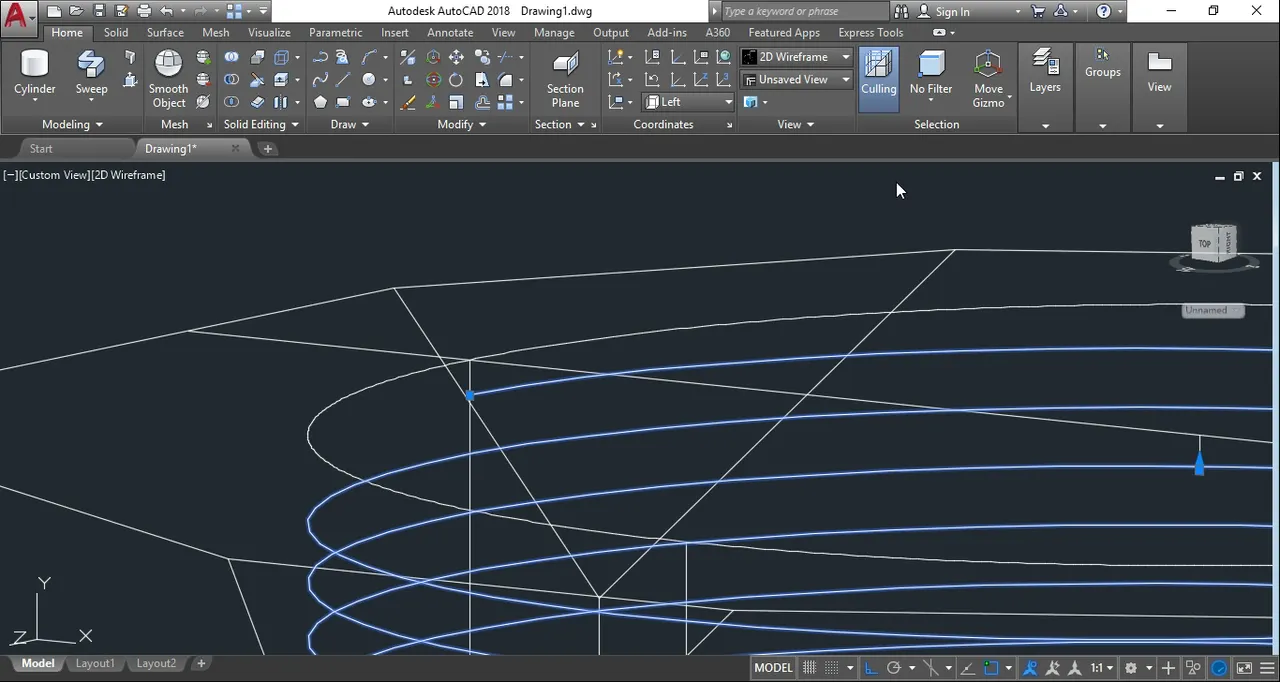Screen dimensions: 1280x682
Task: Click the ViewCube TOP face
Action: click(1205, 243)
